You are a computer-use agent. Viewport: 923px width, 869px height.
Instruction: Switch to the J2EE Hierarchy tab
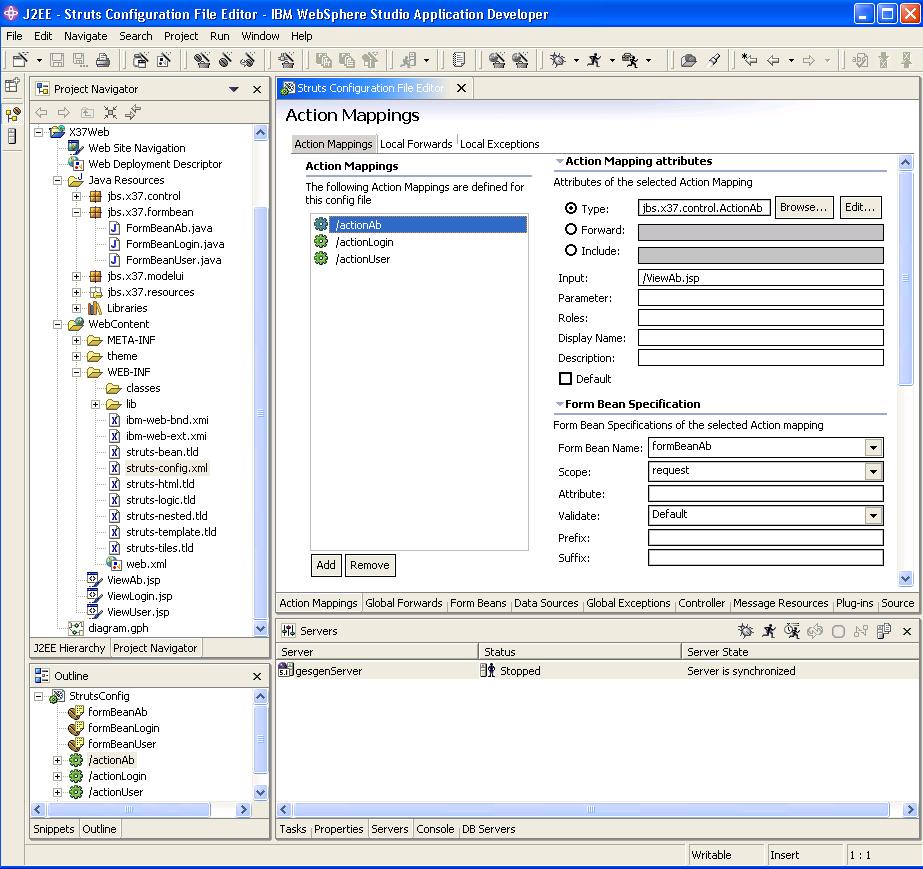(69, 648)
